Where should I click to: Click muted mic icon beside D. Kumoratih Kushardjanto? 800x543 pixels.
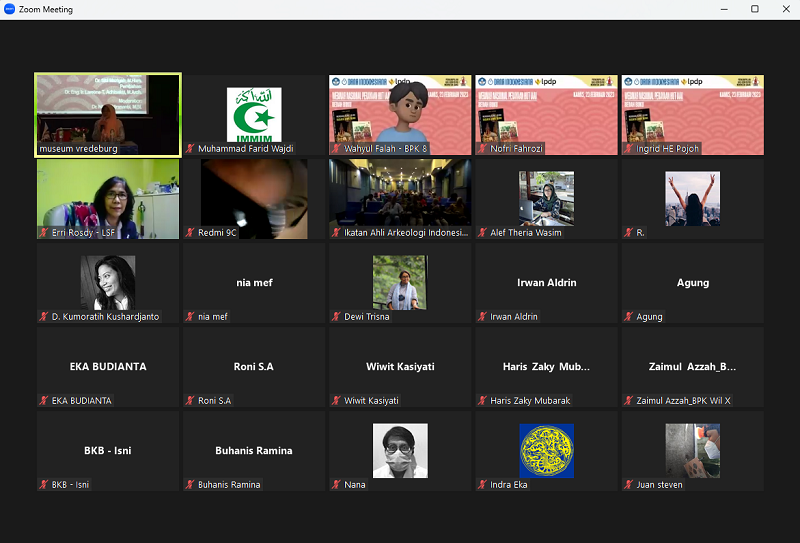44,316
